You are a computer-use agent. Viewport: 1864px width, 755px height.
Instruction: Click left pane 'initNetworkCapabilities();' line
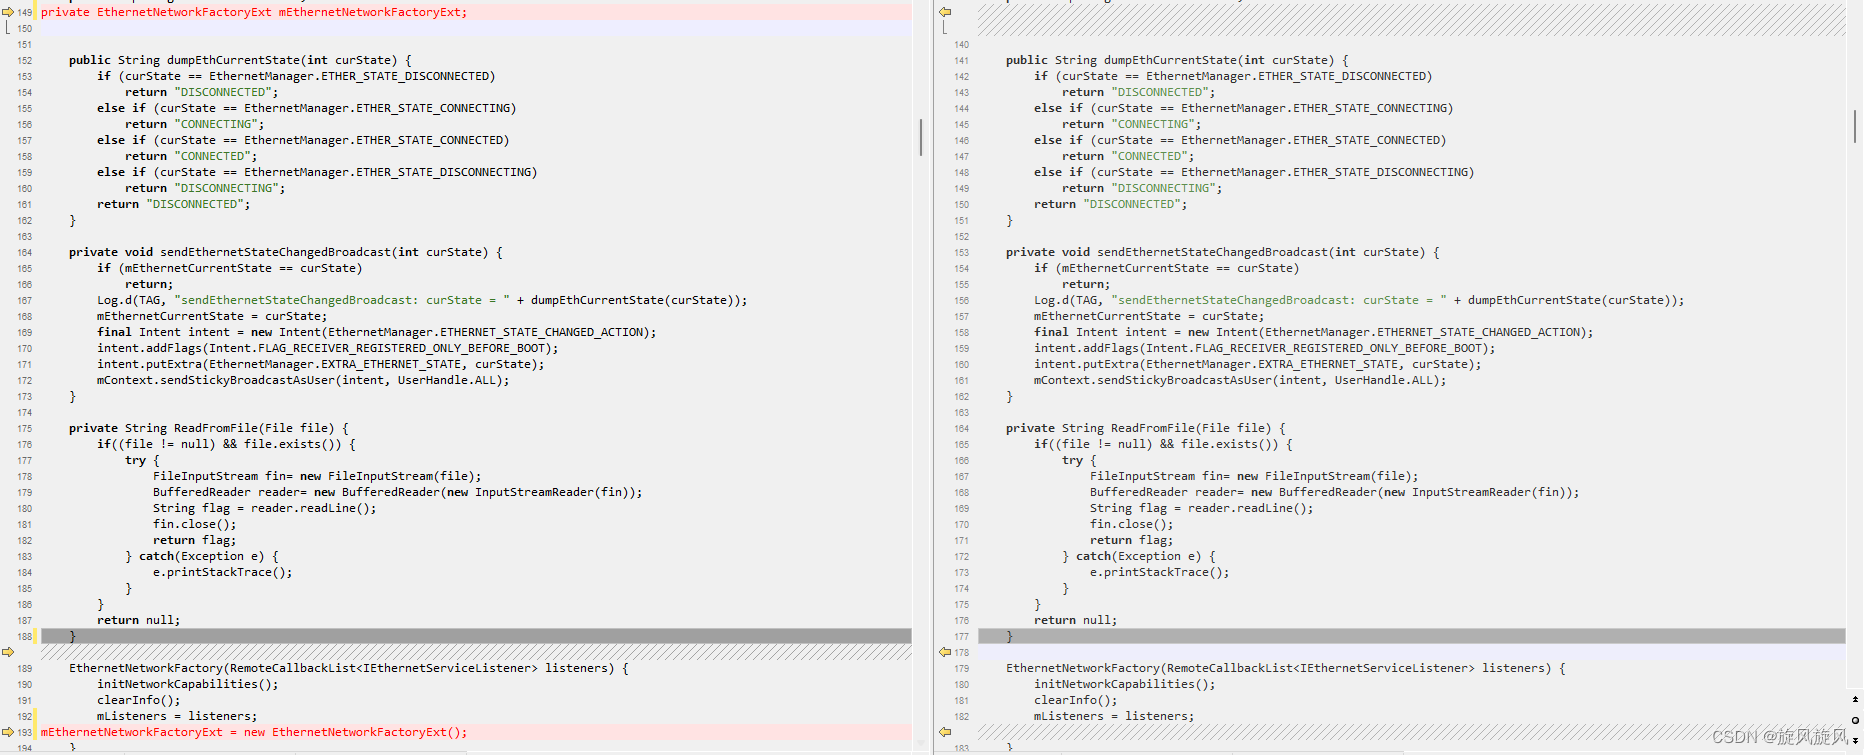point(188,684)
